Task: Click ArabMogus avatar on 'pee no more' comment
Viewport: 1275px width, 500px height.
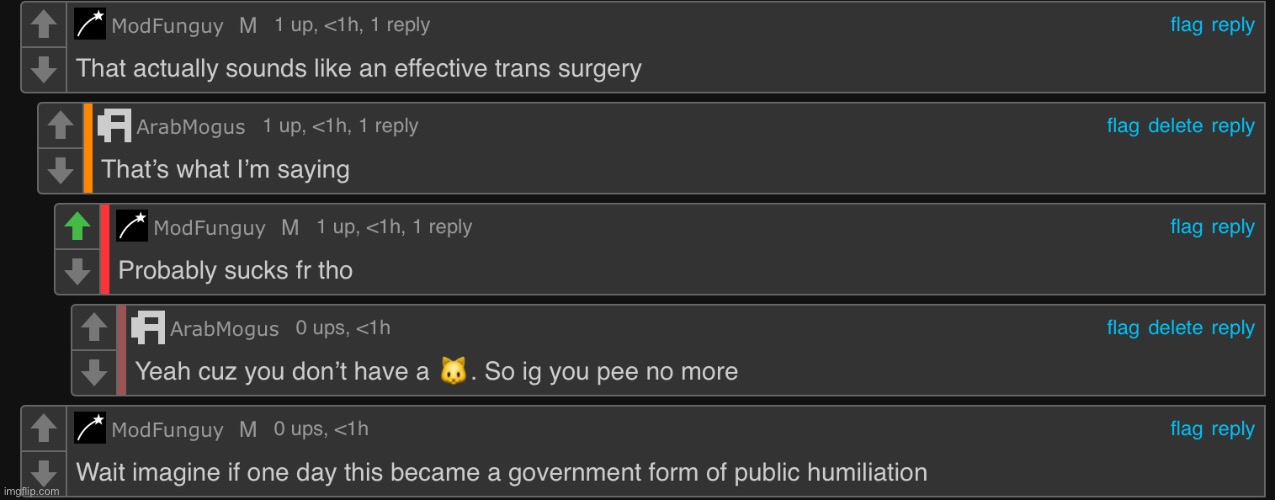Action: pos(148,328)
